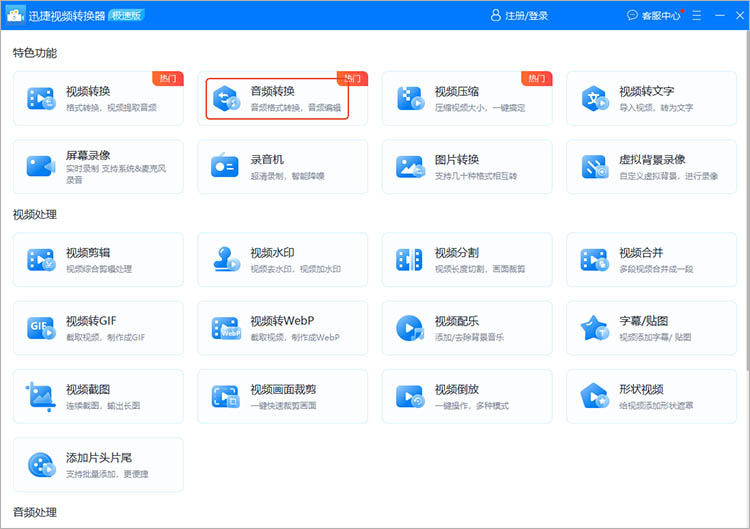Click the 热门 badge on 视频压缩

[x=537, y=78]
